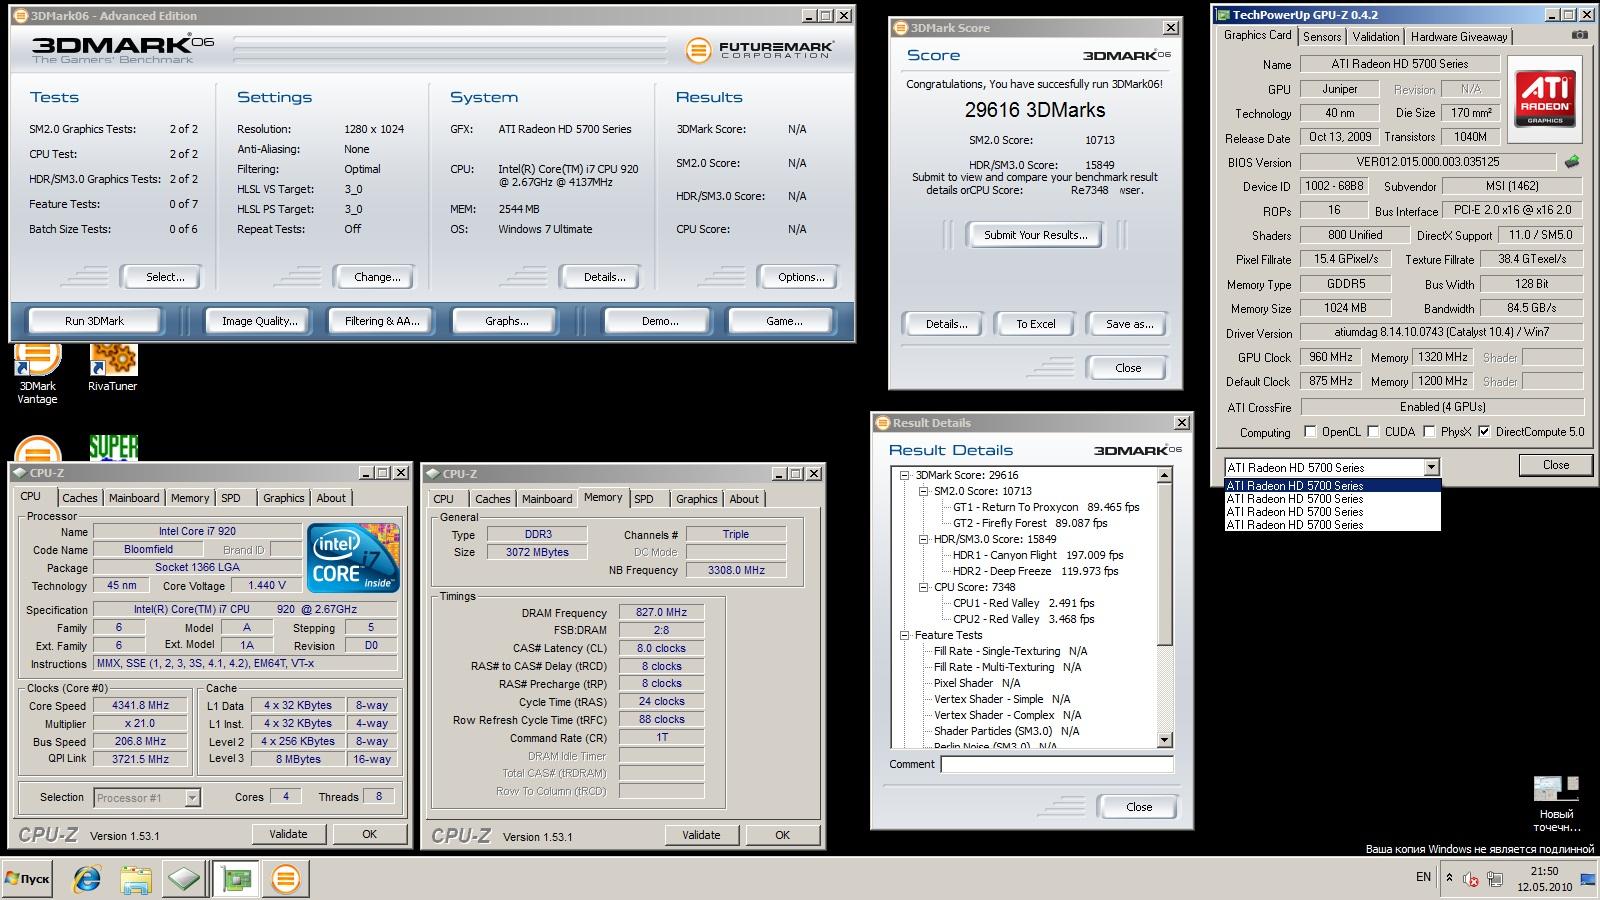
Task: Click the Futuremark Corporation logo
Action: click(x=759, y=50)
